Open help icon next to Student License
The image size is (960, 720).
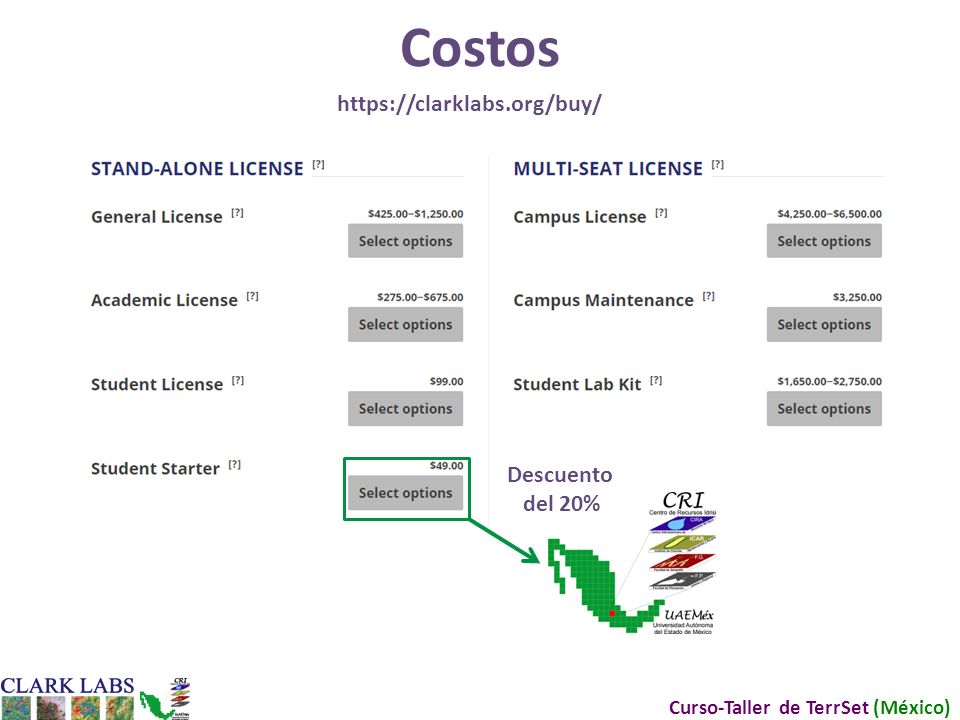click(x=238, y=381)
